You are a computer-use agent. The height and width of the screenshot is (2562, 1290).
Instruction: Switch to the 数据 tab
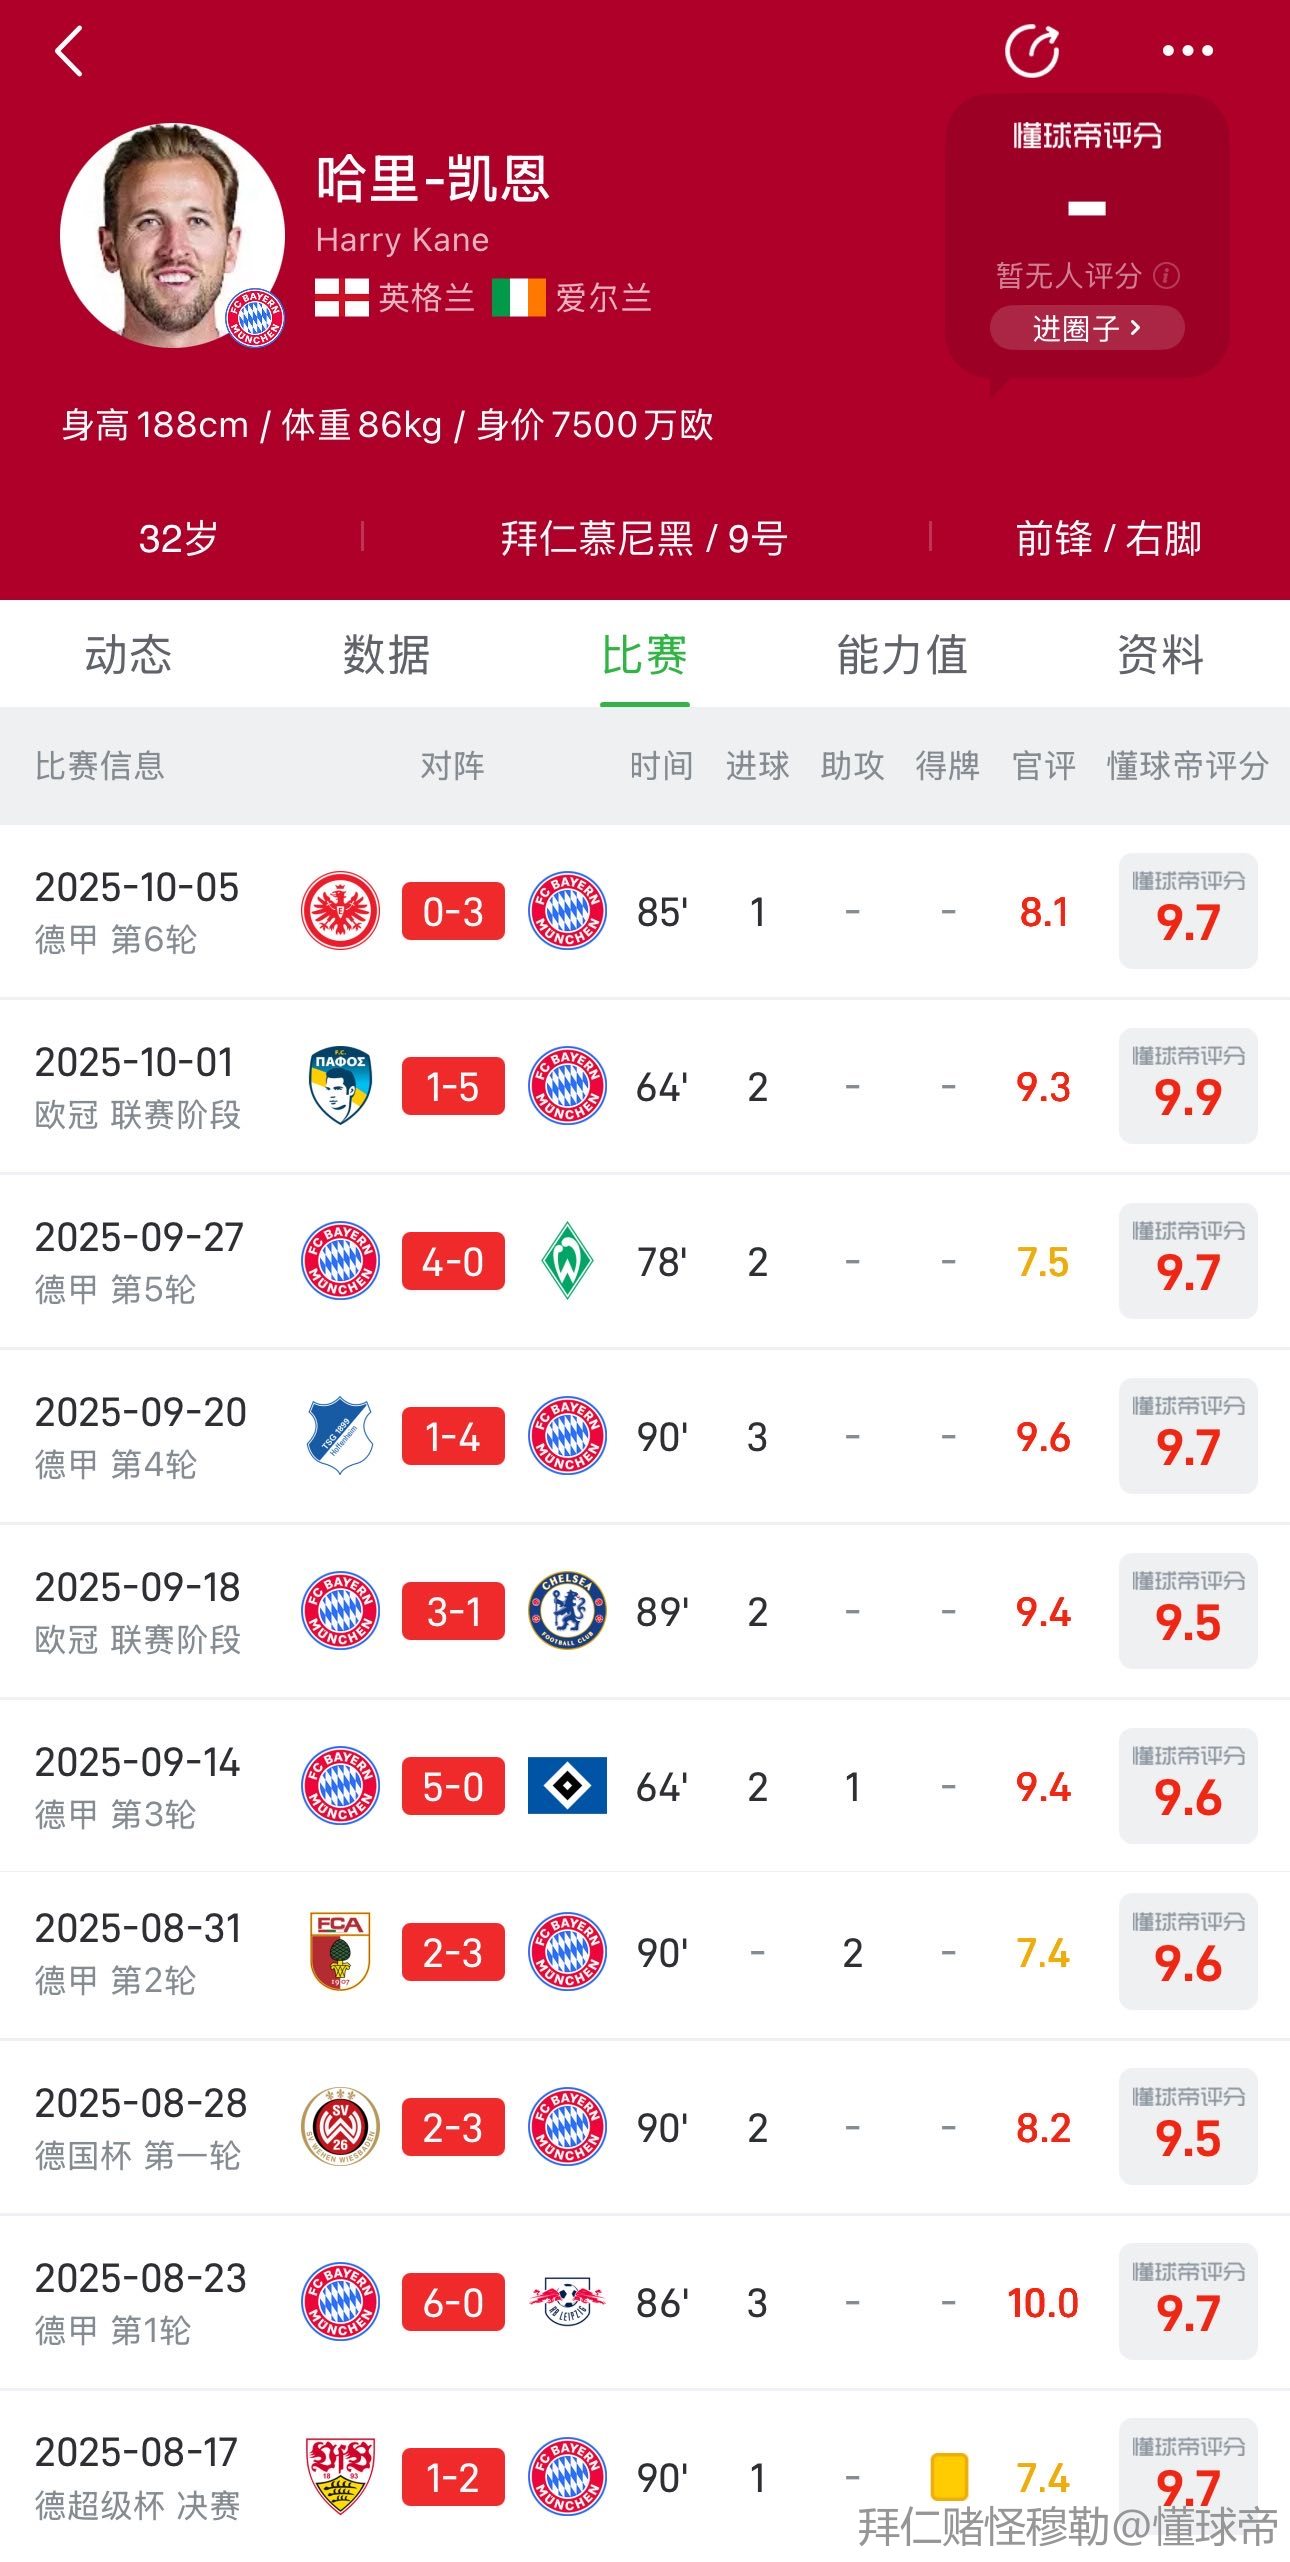pos(386,656)
